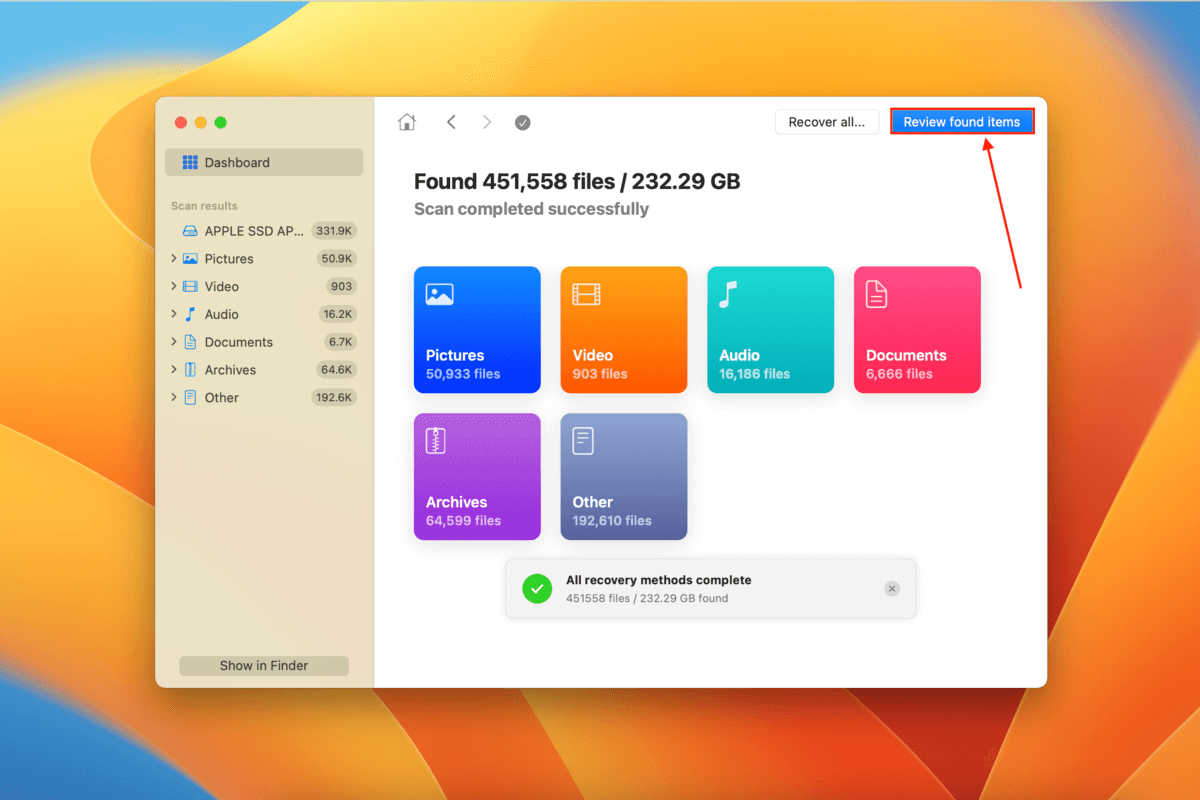
Task: Open the Documents 6,666 files card
Action: coord(917,330)
